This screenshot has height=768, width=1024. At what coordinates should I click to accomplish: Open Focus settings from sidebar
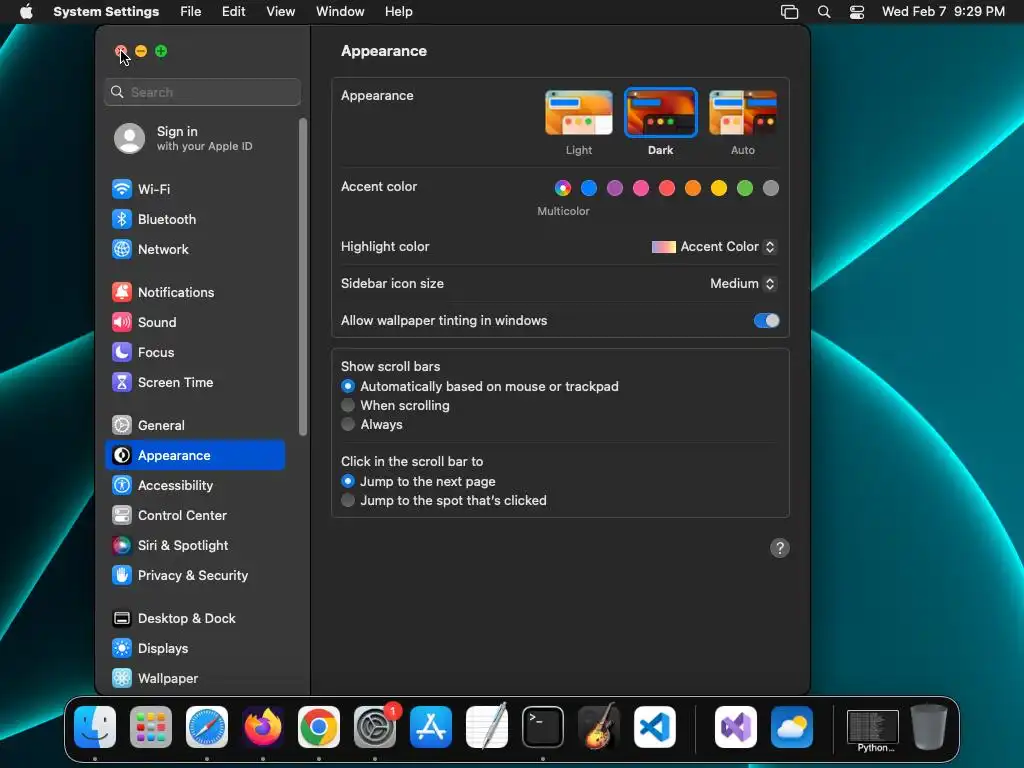click(x=195, y=353)
